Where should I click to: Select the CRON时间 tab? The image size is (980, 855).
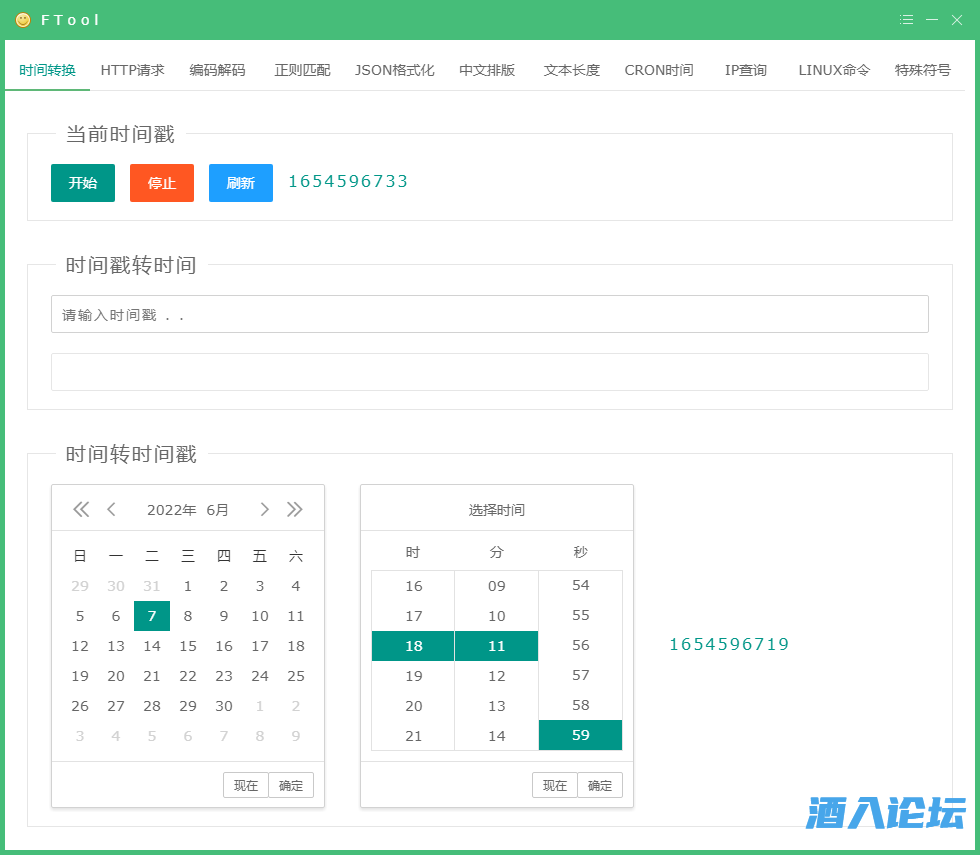[x=658, y=70]
